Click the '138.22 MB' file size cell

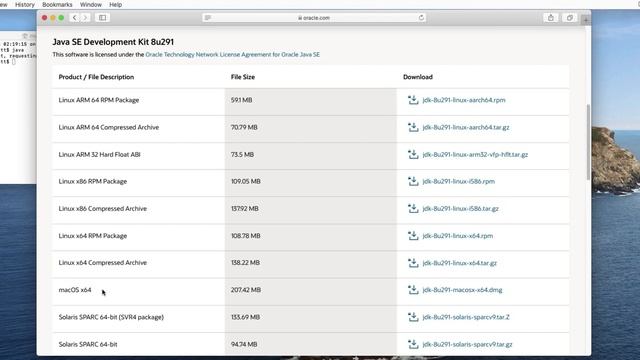311,264
